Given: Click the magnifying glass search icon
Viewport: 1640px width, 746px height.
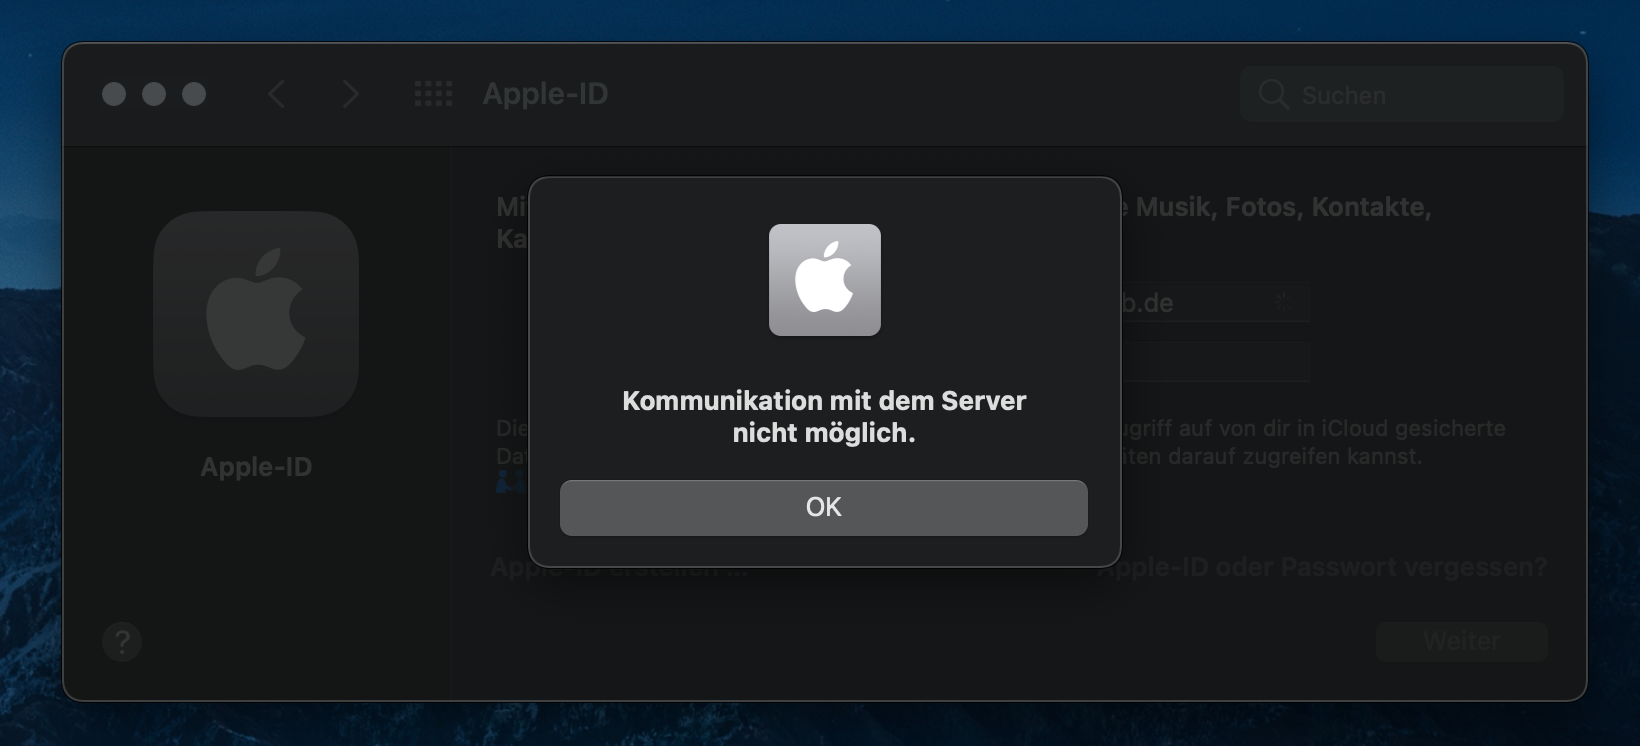Looking at the screenshot, I should click(1273, 94).
